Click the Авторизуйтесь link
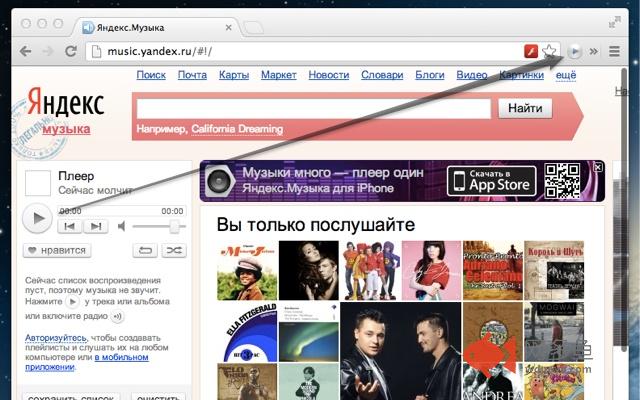This screenshot has height=400, width=640. coord(56,338)
